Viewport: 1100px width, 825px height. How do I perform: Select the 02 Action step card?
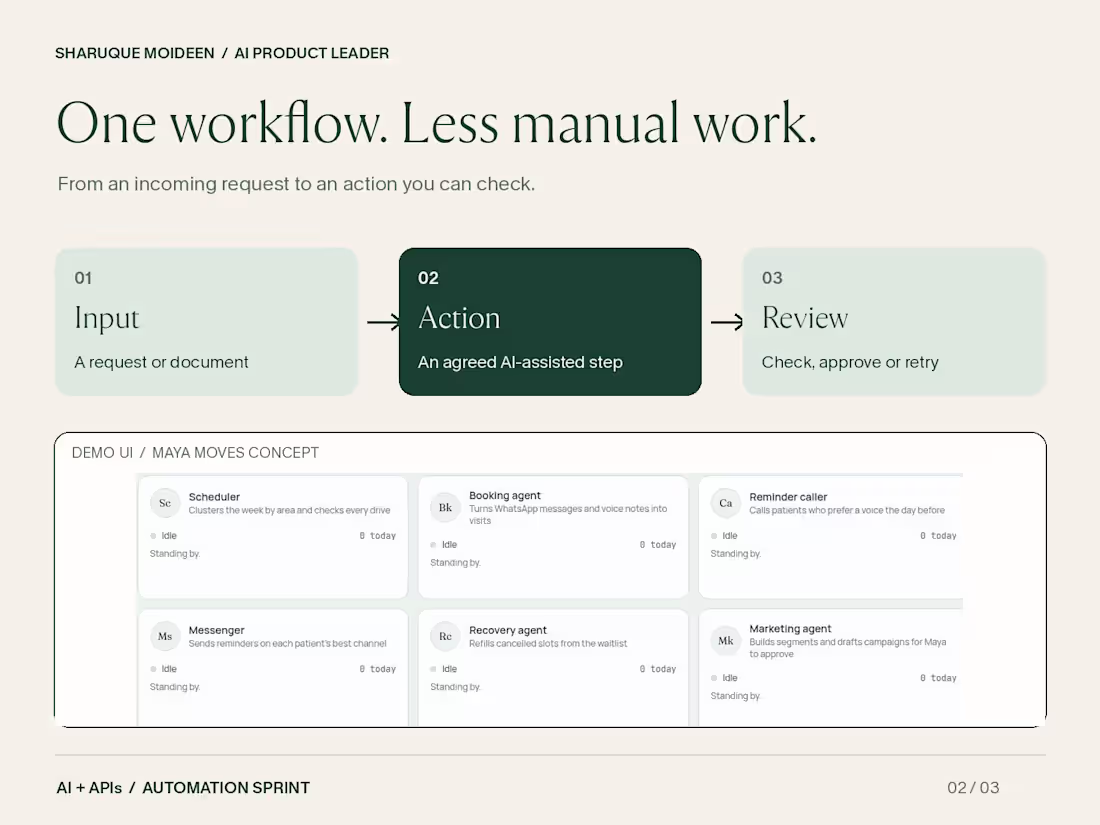550,321
